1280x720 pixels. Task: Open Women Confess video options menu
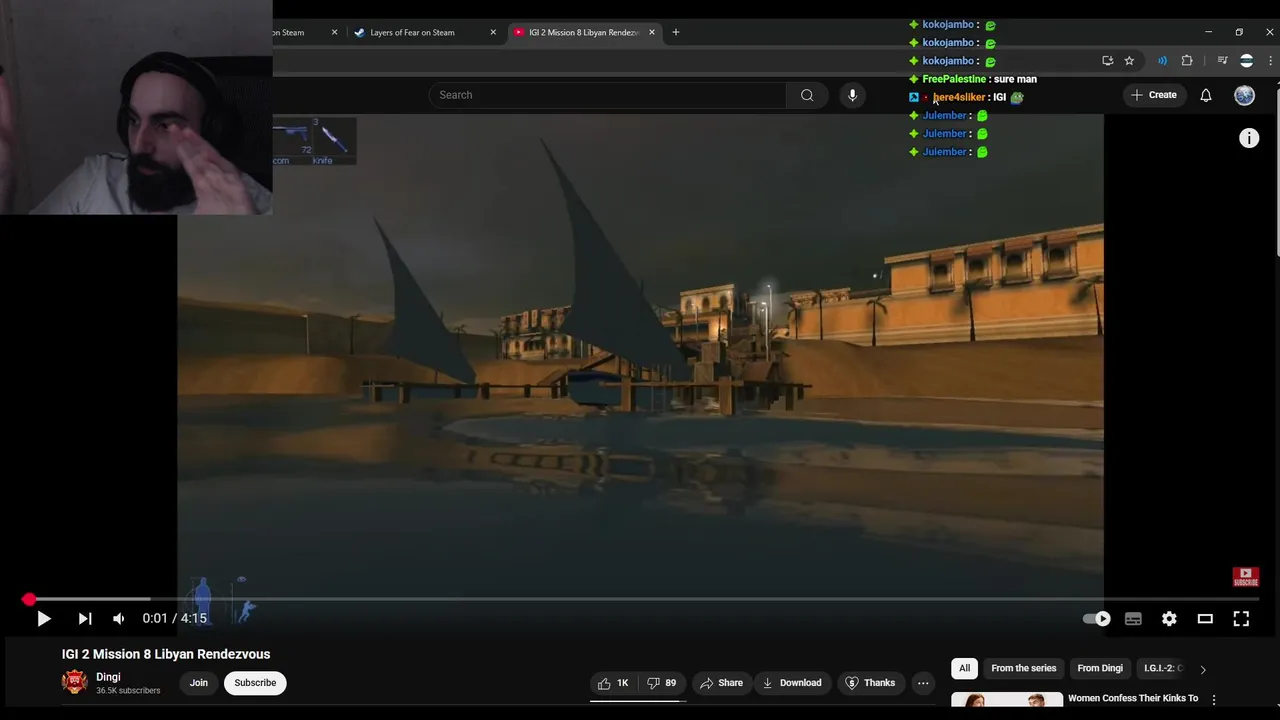coord(1214,700)
